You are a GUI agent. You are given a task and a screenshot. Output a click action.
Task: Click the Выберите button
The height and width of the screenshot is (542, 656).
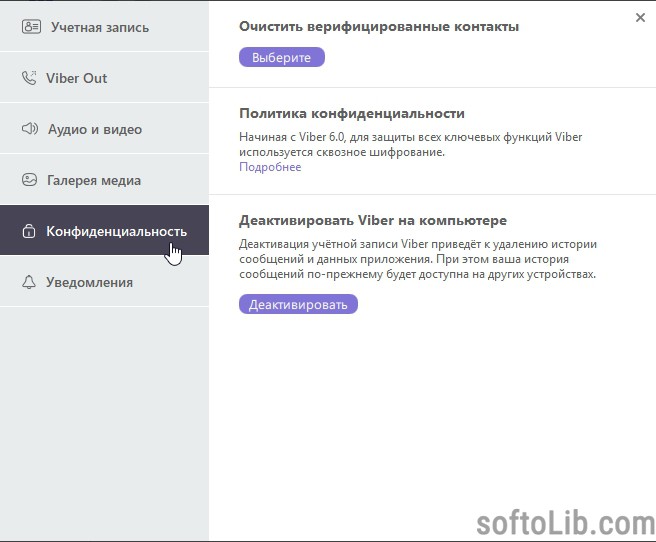tap(282, 57)
